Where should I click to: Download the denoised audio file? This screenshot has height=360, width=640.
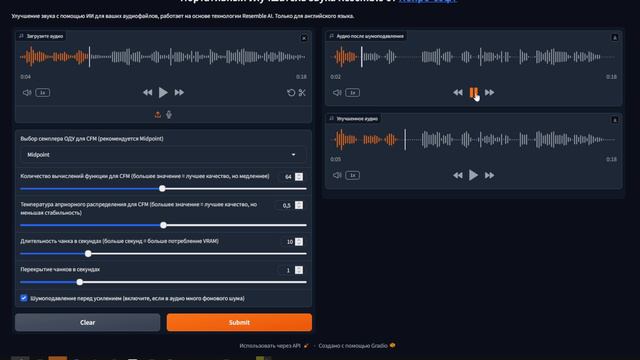[615, 38]
